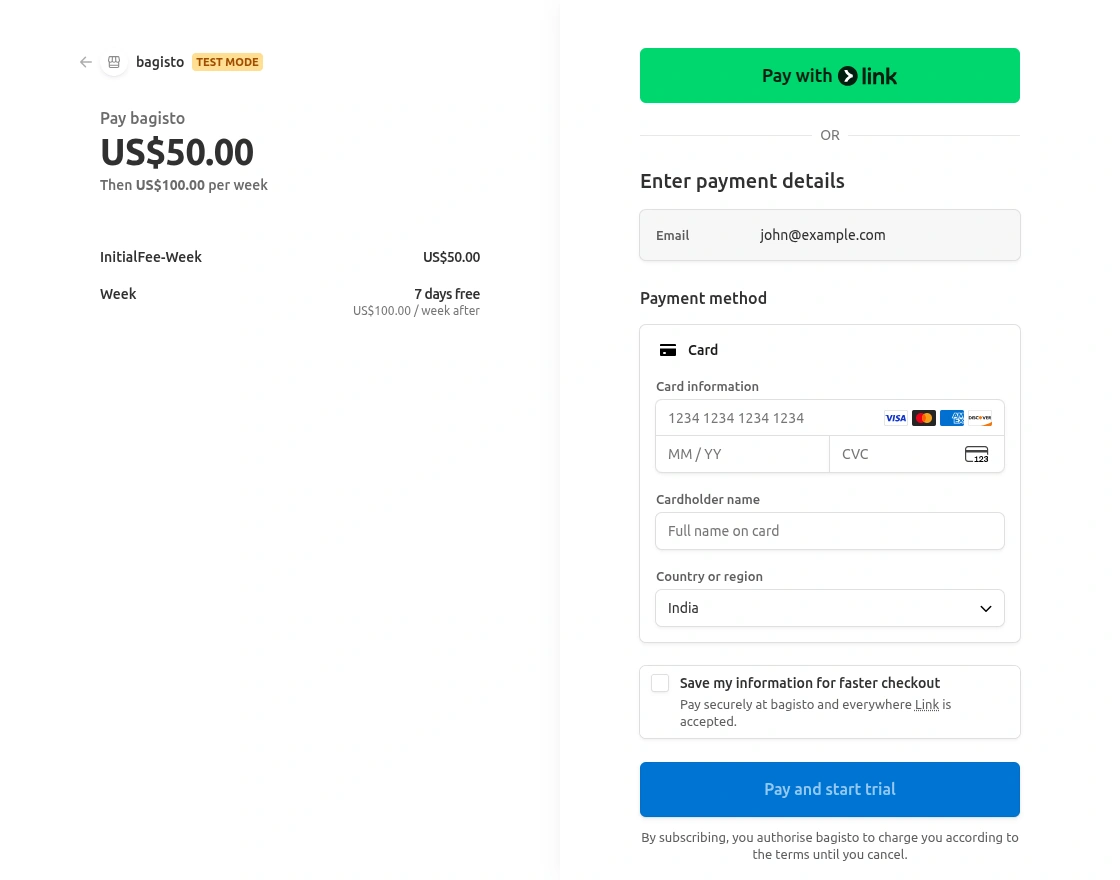This screenshot has width=1120, height=880.
Task: Open the Country or region dropdown
Action: click(x=829, y=608)
